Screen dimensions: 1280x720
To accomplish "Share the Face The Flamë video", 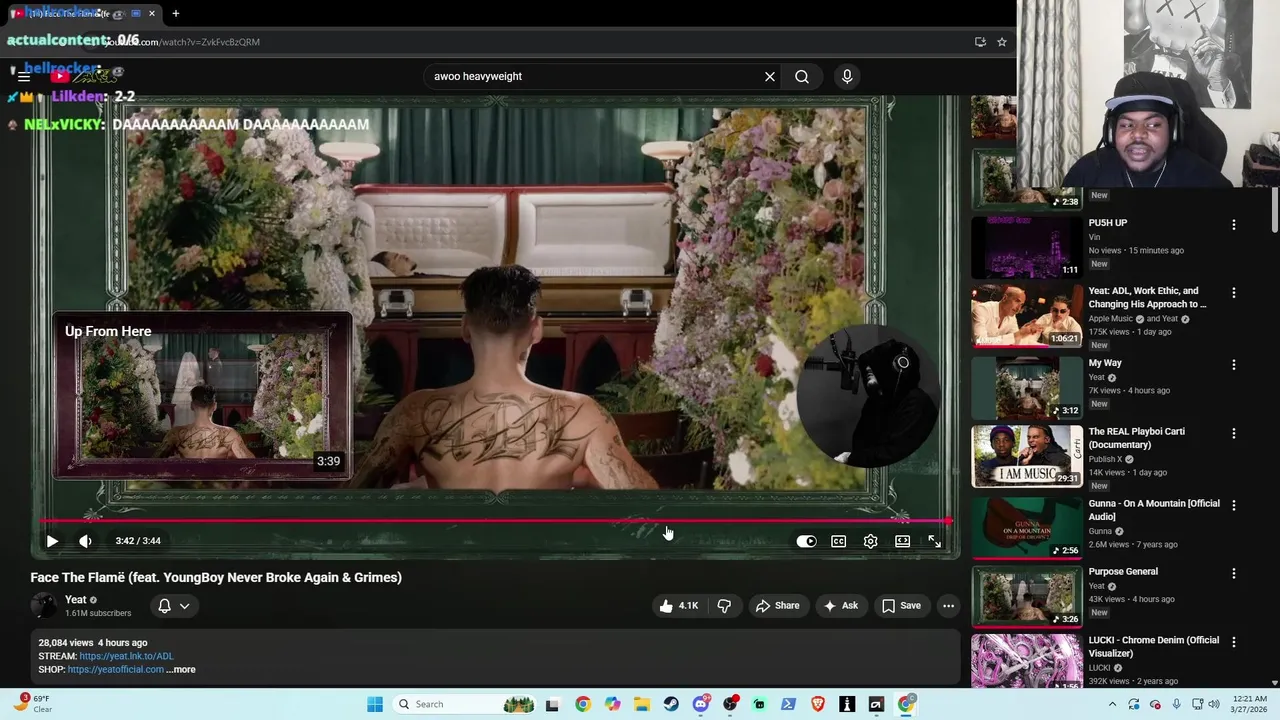I will point(777,605).
